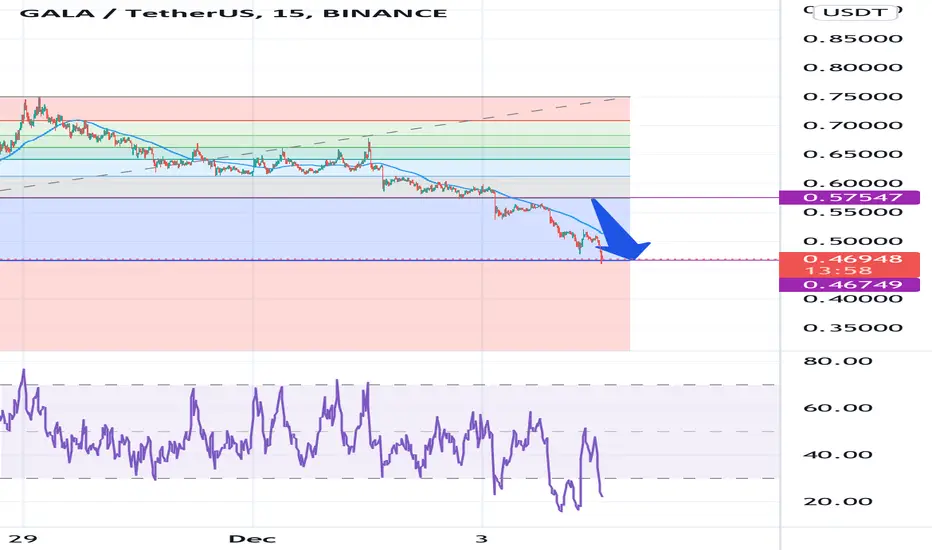Select the red 0.46948 current price label
The image size is (932, 550).
[849, 264]
